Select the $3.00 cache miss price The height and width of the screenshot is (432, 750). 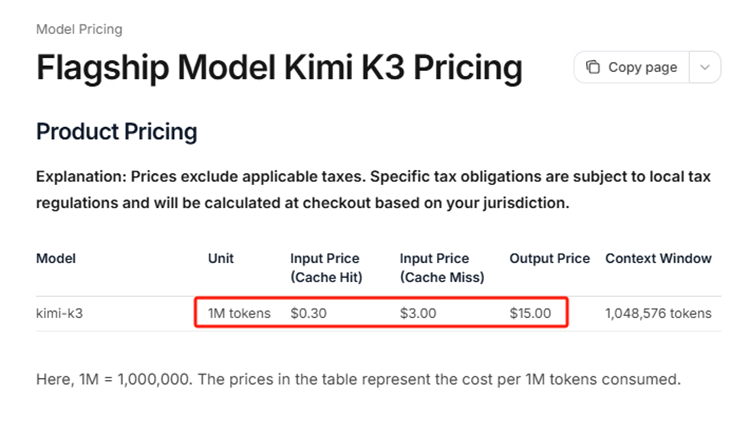[418, 313]
